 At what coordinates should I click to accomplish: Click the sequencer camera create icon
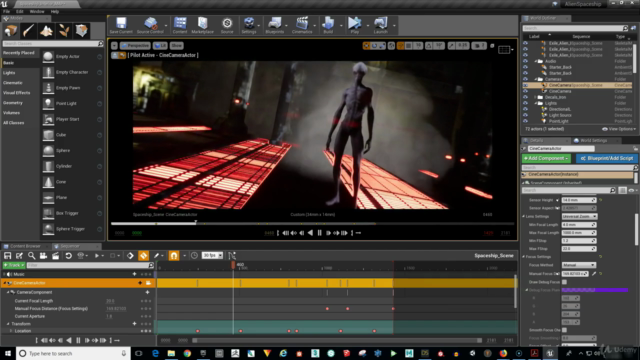pyautogui.click(x=43, y=256)
